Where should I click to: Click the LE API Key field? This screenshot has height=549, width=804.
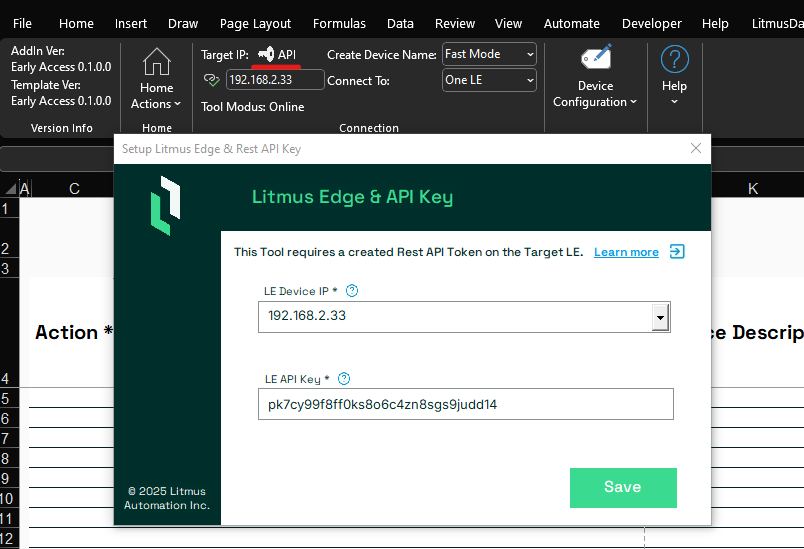point(466,404)
